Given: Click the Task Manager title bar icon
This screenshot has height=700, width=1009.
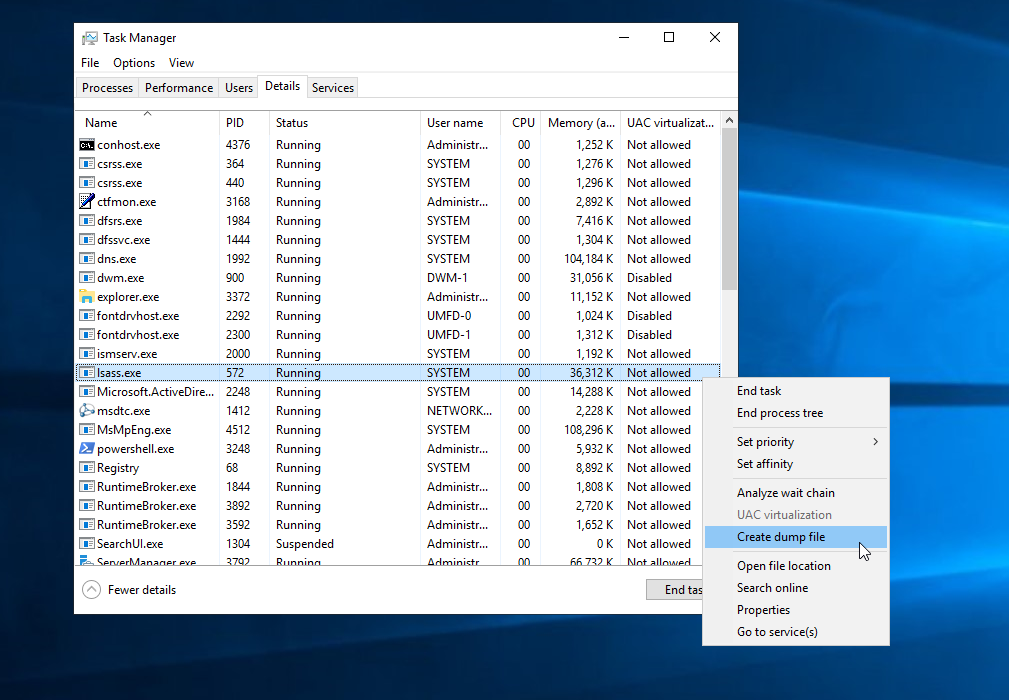Looking at the screenshot, I should tap(89, 38).
